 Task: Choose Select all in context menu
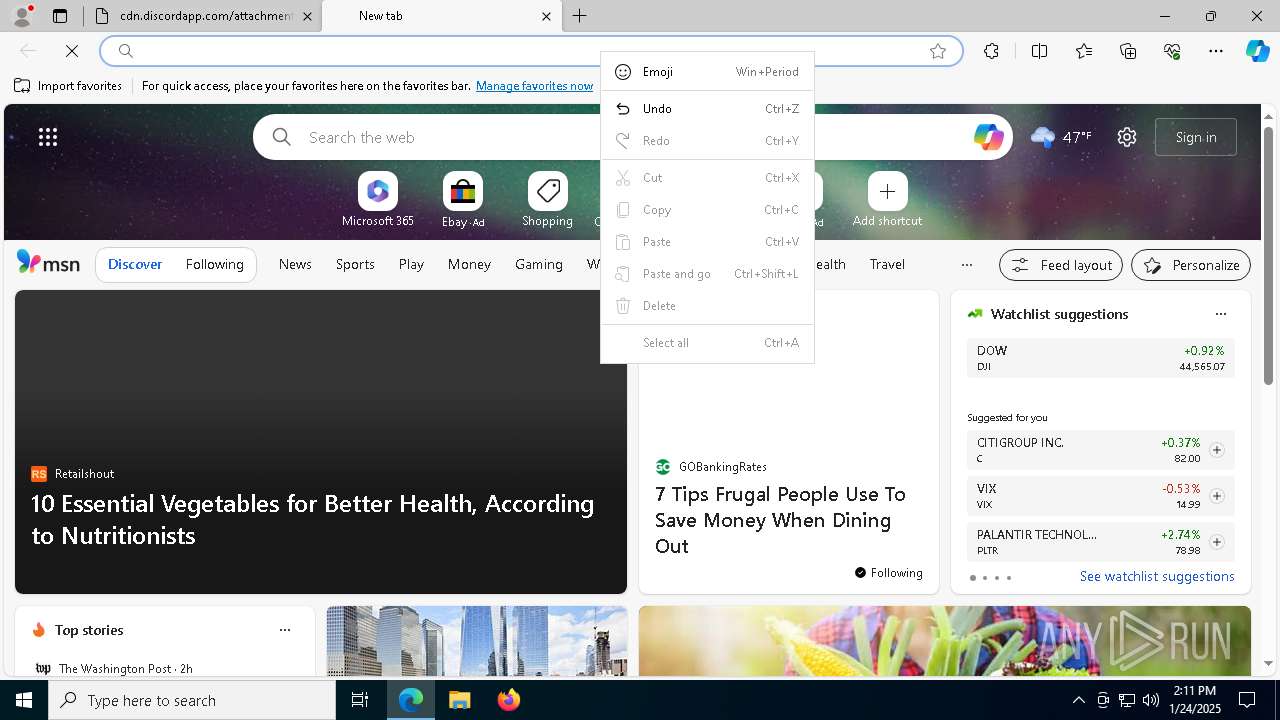tap(707, 343)
